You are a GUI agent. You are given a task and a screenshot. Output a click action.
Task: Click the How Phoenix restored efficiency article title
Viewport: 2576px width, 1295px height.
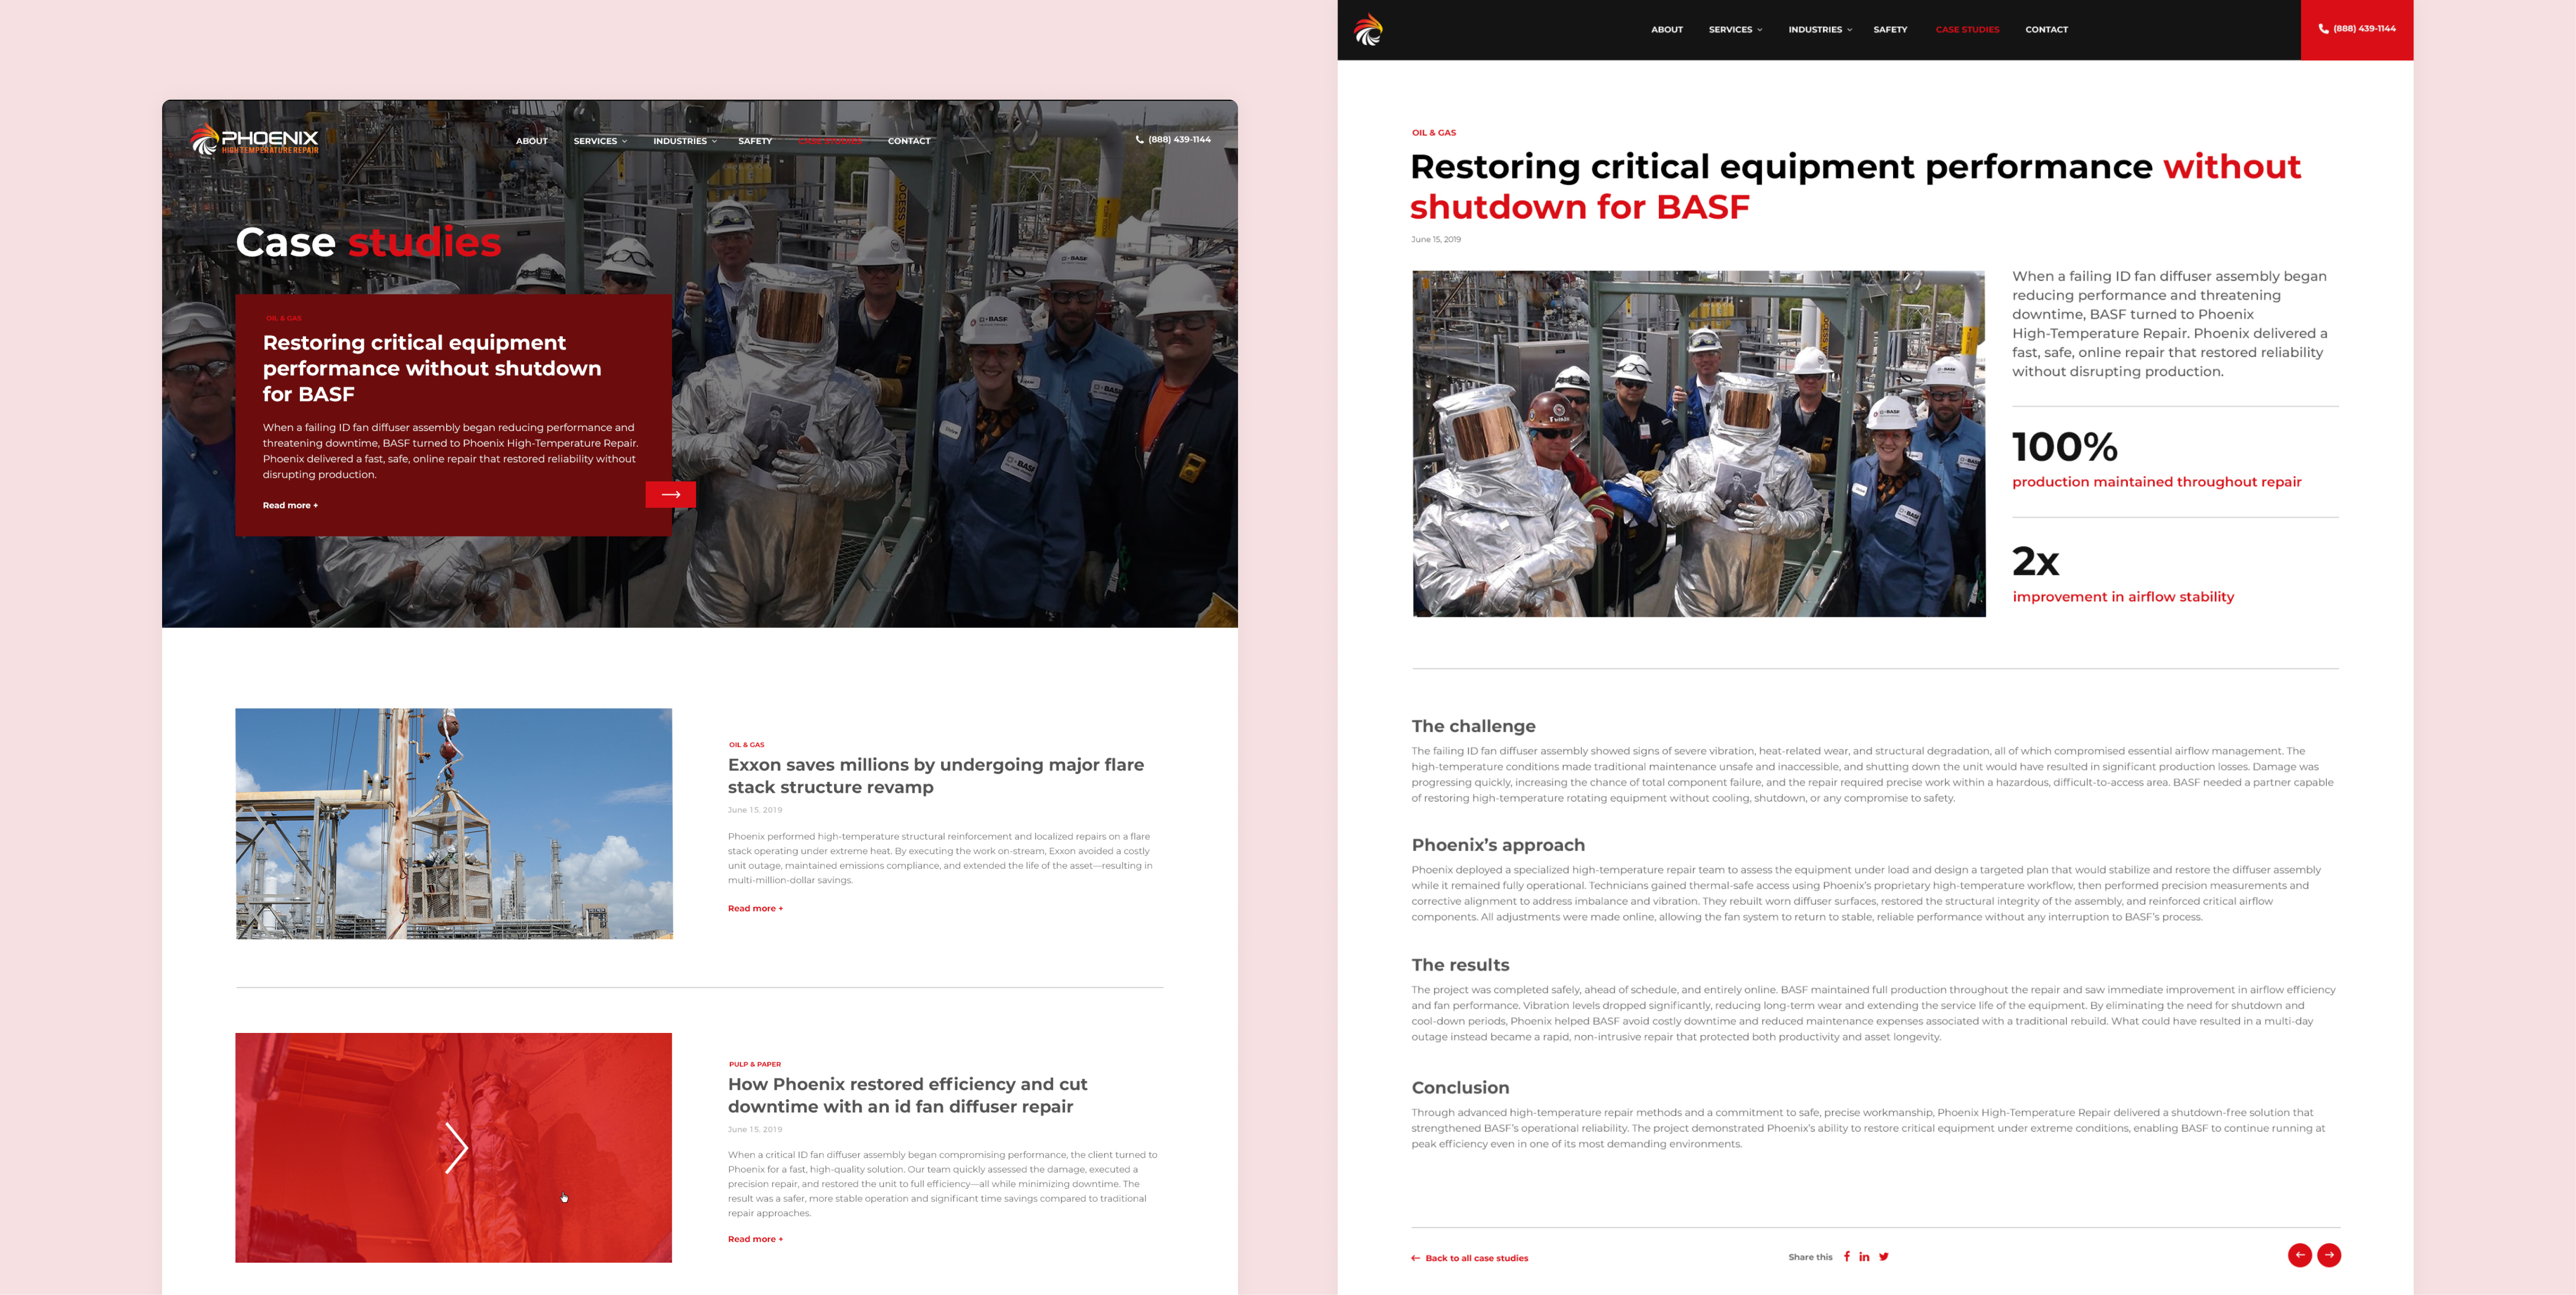click(907, 1095)
